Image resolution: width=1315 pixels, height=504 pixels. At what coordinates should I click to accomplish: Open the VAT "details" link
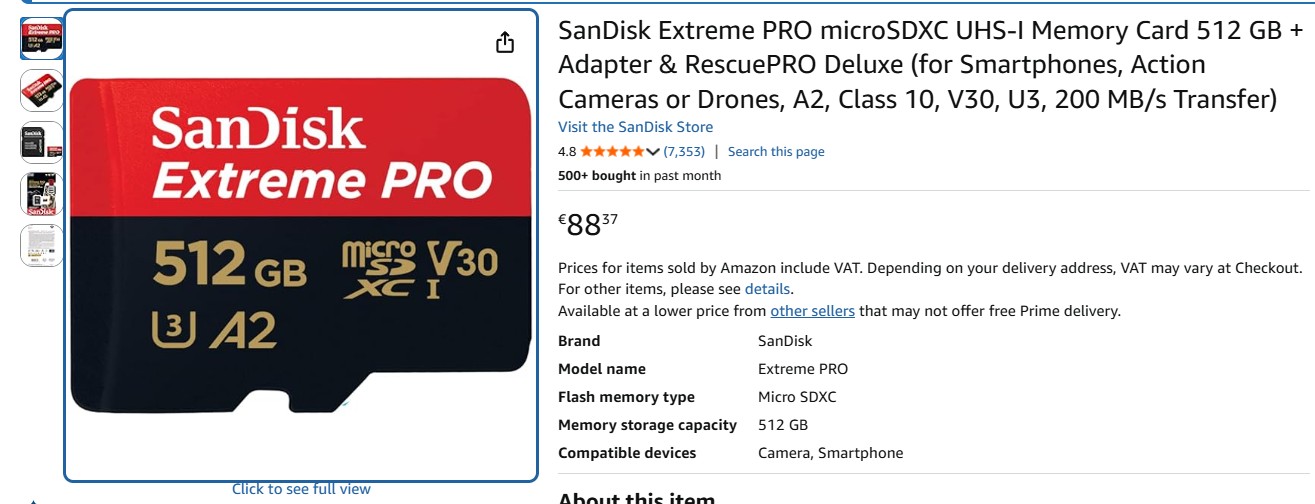click(x=767, y=289)
